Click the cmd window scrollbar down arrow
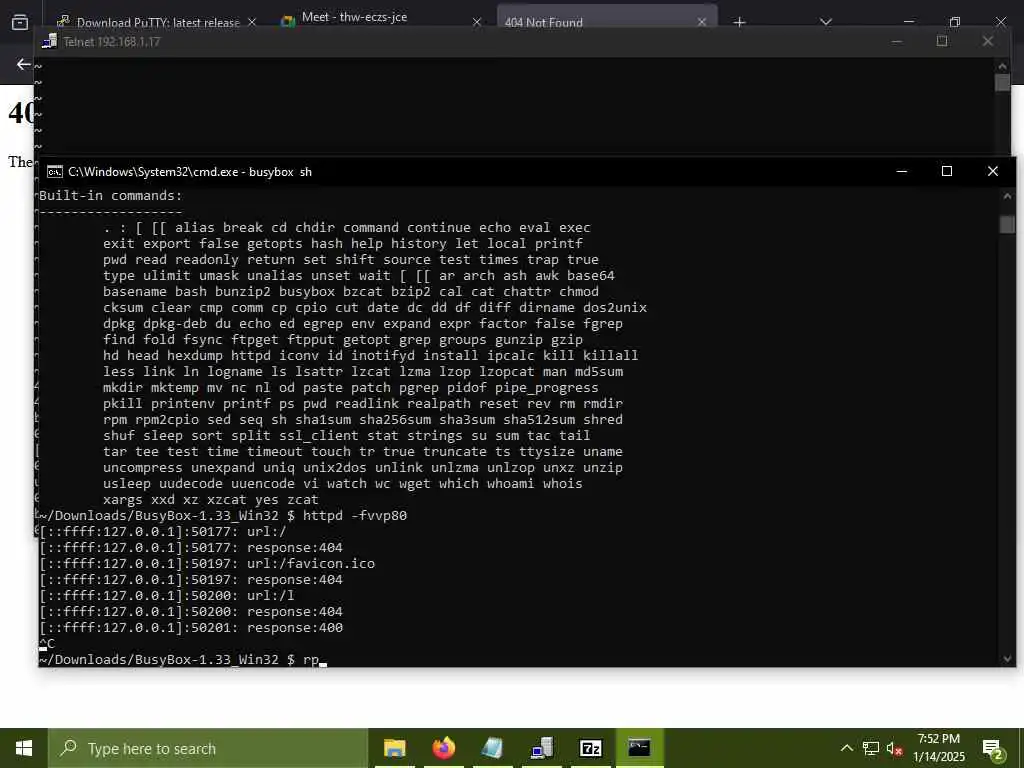1024x768 pixels. tap(1007, 658)
